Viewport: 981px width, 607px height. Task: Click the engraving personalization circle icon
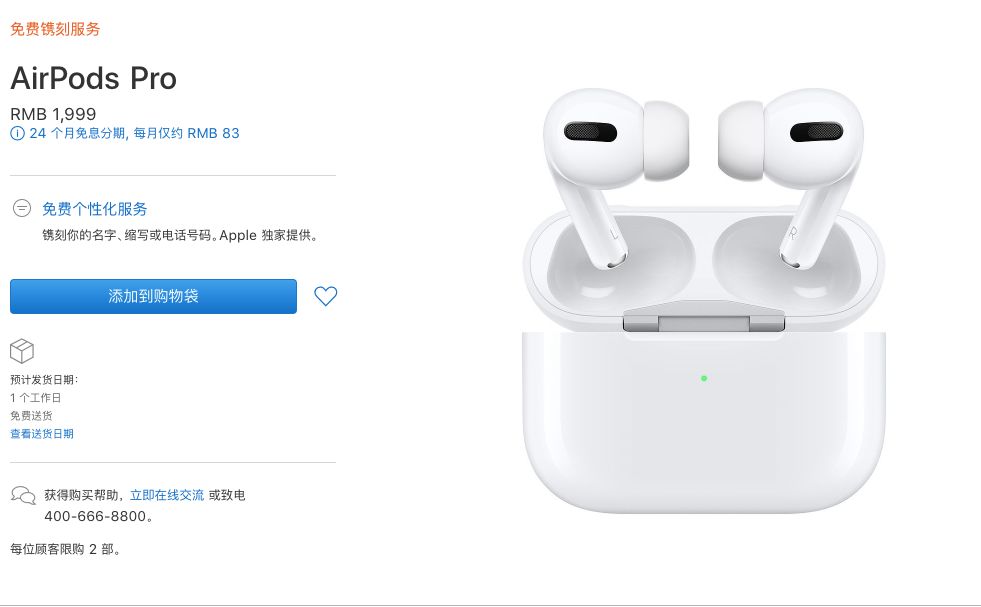[x=22, y=208]
